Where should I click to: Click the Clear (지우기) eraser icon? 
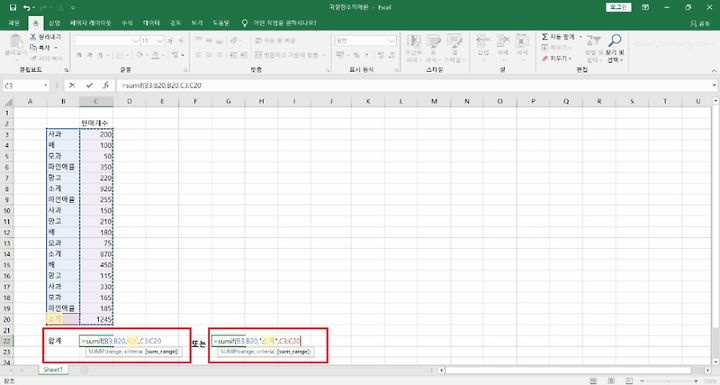tap(545, 58)
